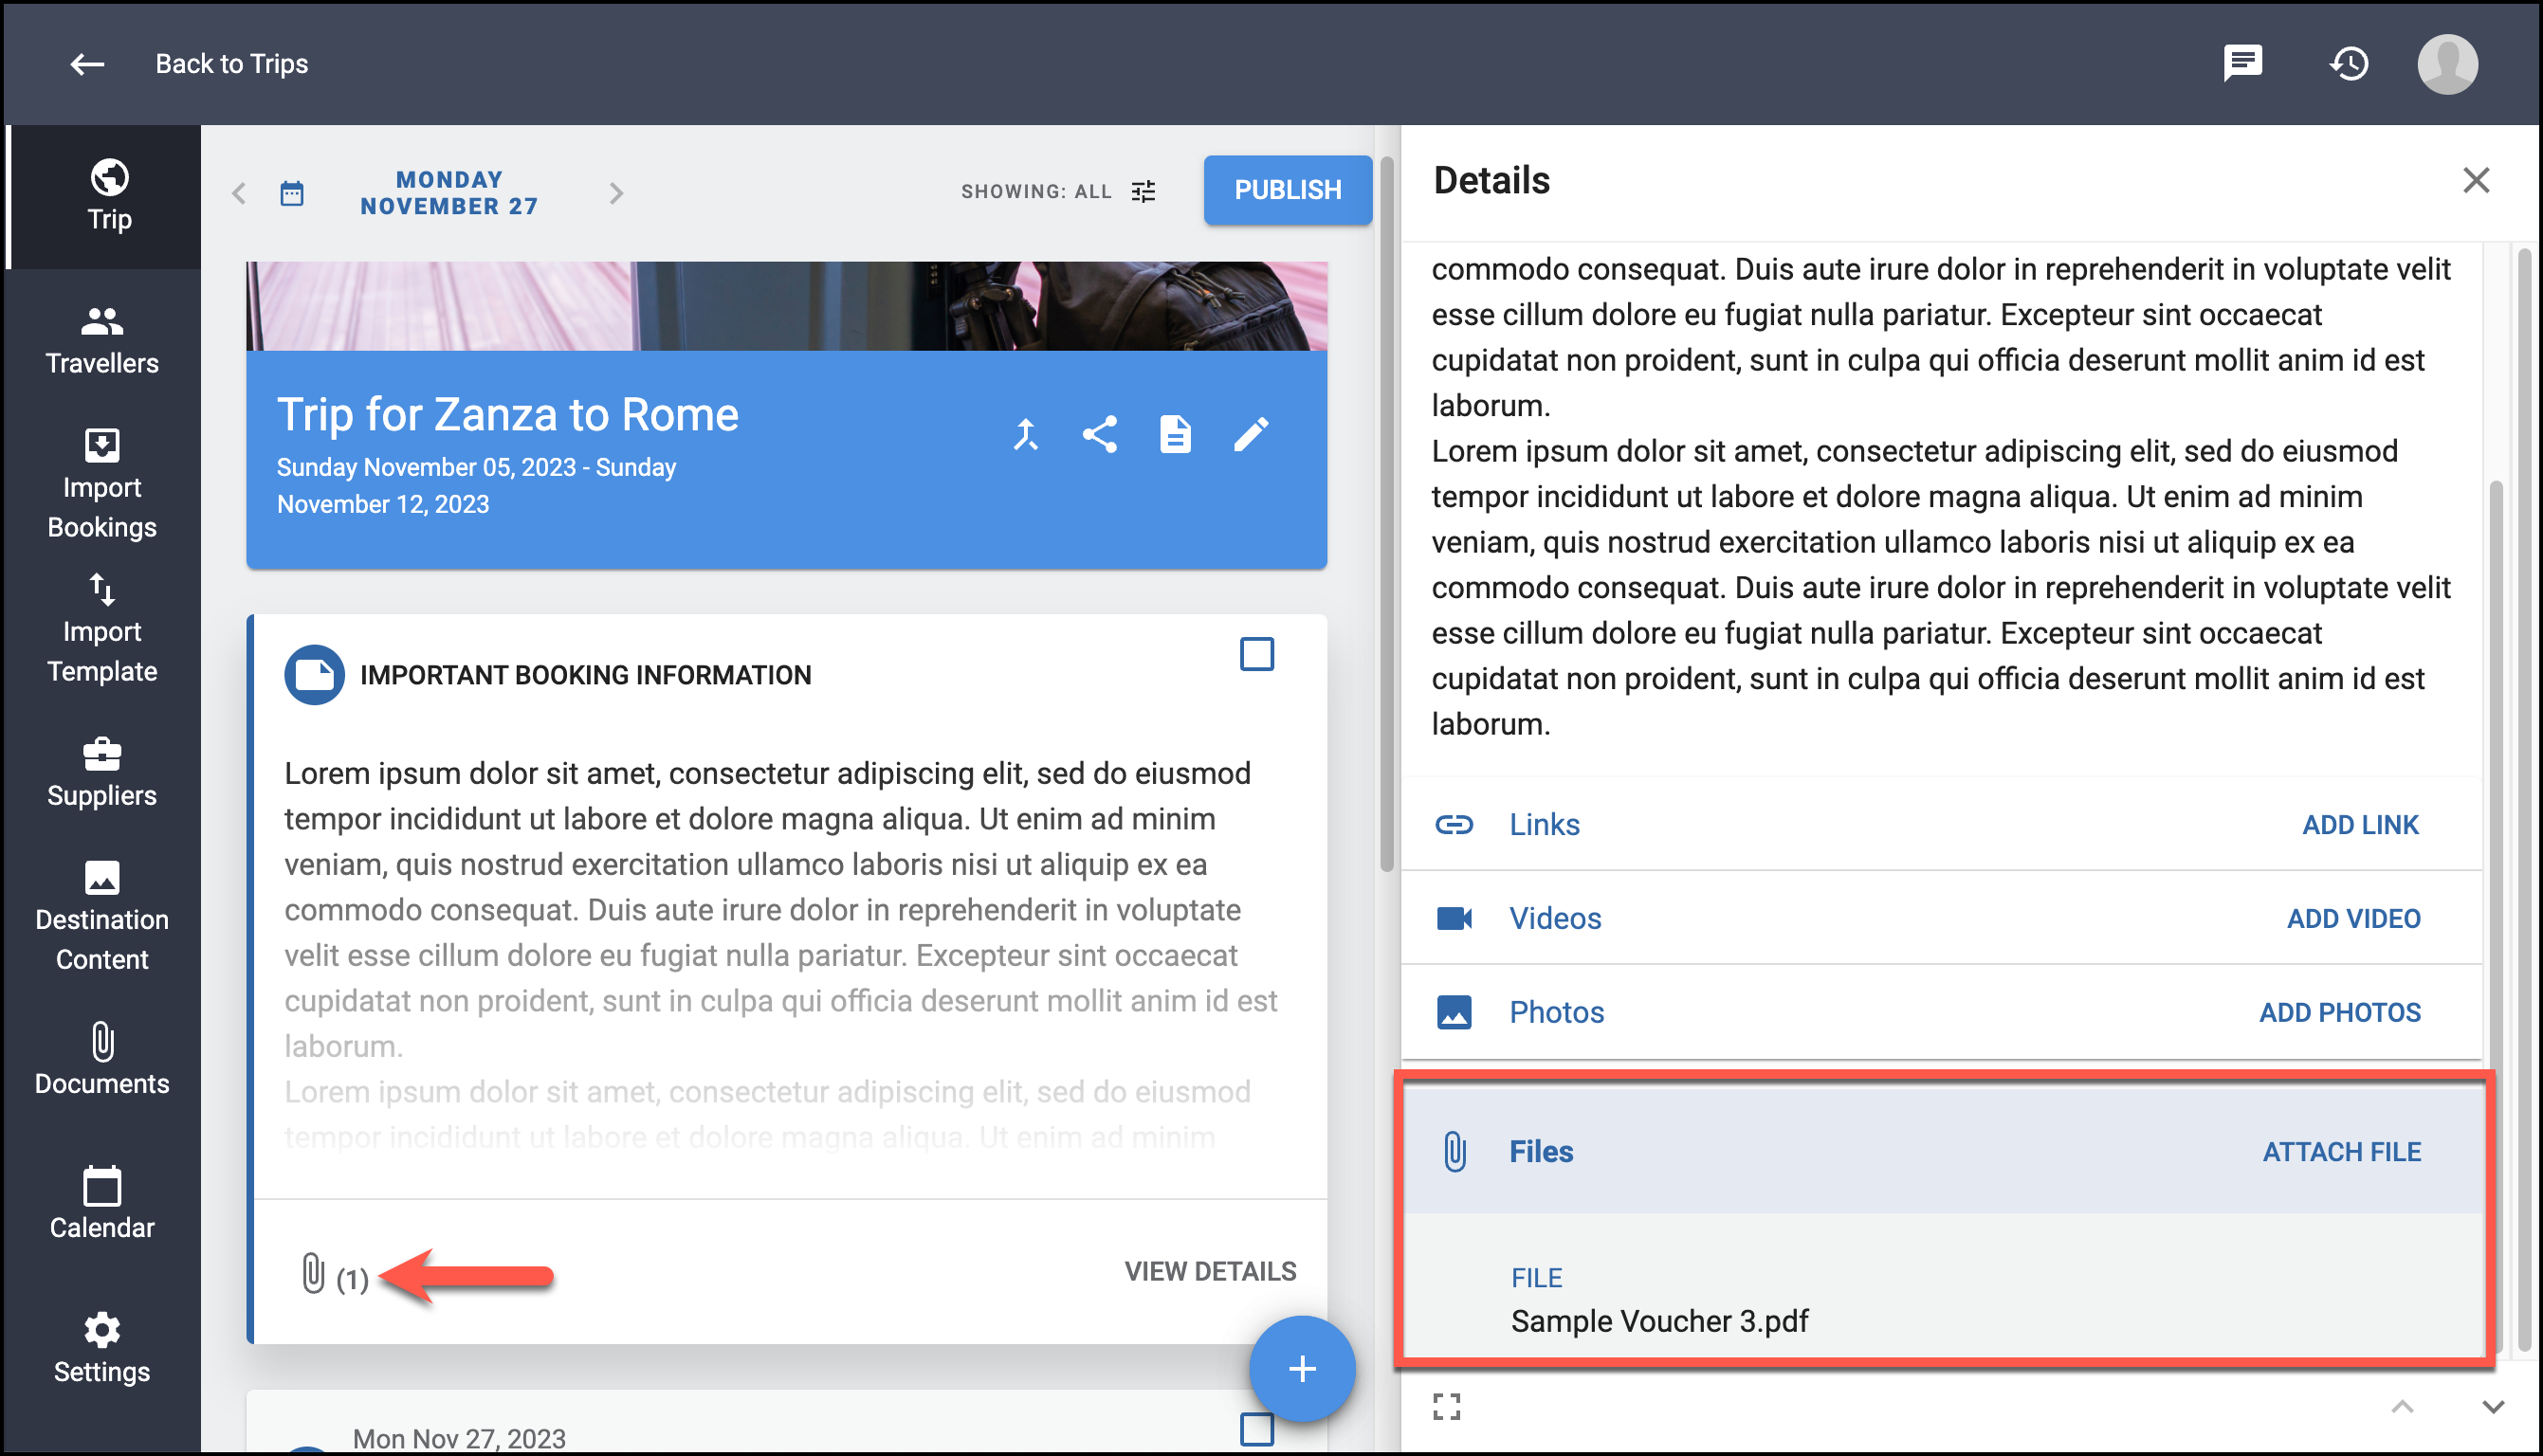Open the Suppliers sidebar section
Image resolution: width=2543 pixels, height=1456 pixels.
102,772
